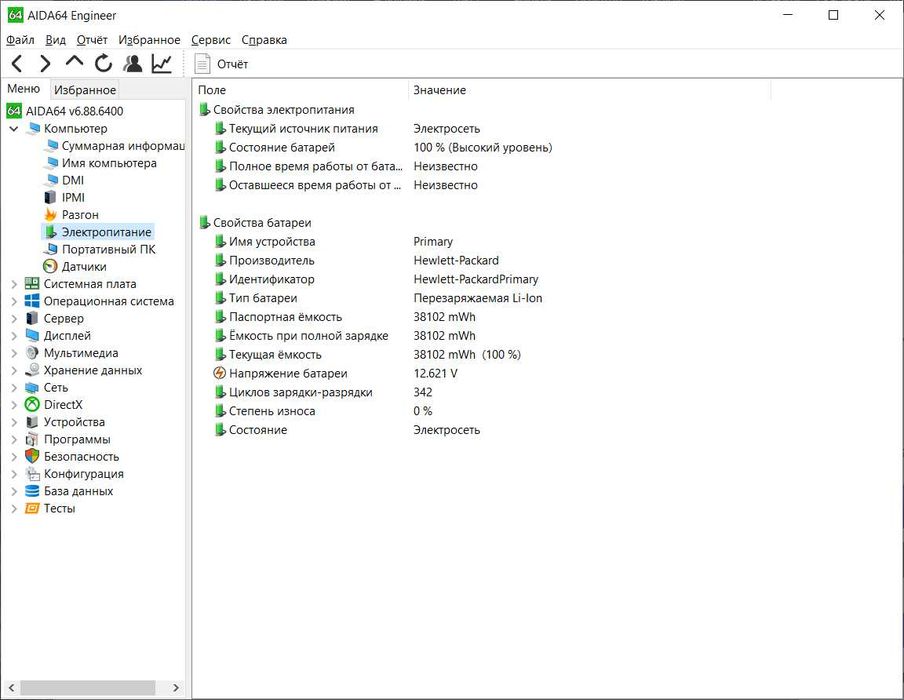The width and height of the screenshot is (904, 700).
Task: Open the Избранное menu in the menu bar
Action: click(x=149, y=40)
